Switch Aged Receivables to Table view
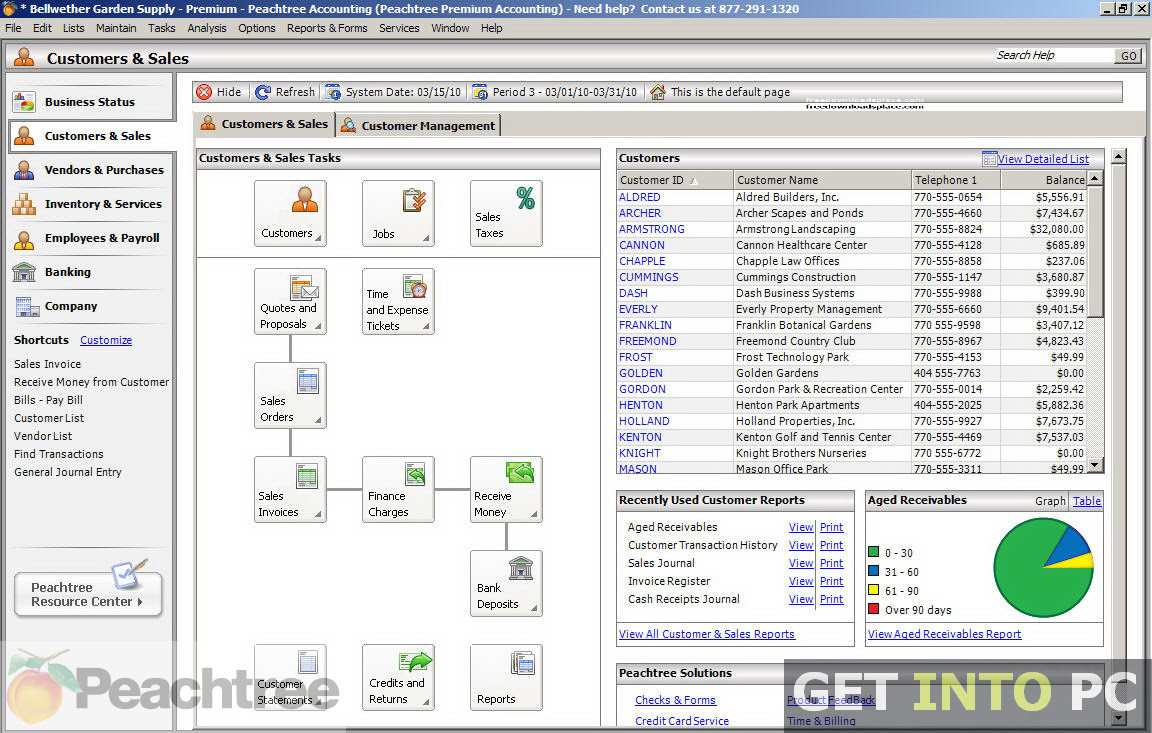Image resolution: width=1152 pixels, height=733 pixels. [1087, 501]
